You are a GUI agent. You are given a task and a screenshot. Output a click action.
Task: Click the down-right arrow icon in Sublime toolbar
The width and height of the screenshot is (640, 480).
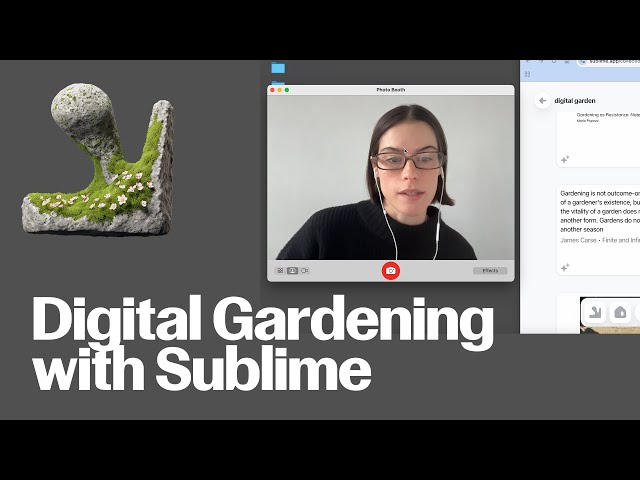coord(595,313)
